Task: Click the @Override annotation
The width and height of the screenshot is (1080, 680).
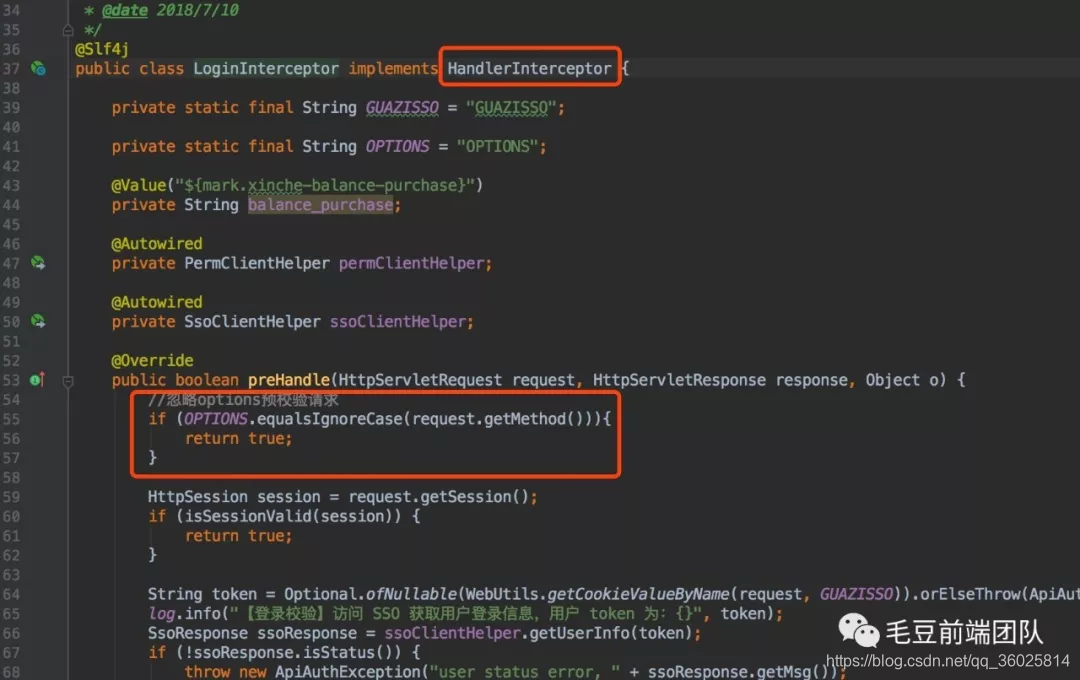Action: tap(152, 361)
